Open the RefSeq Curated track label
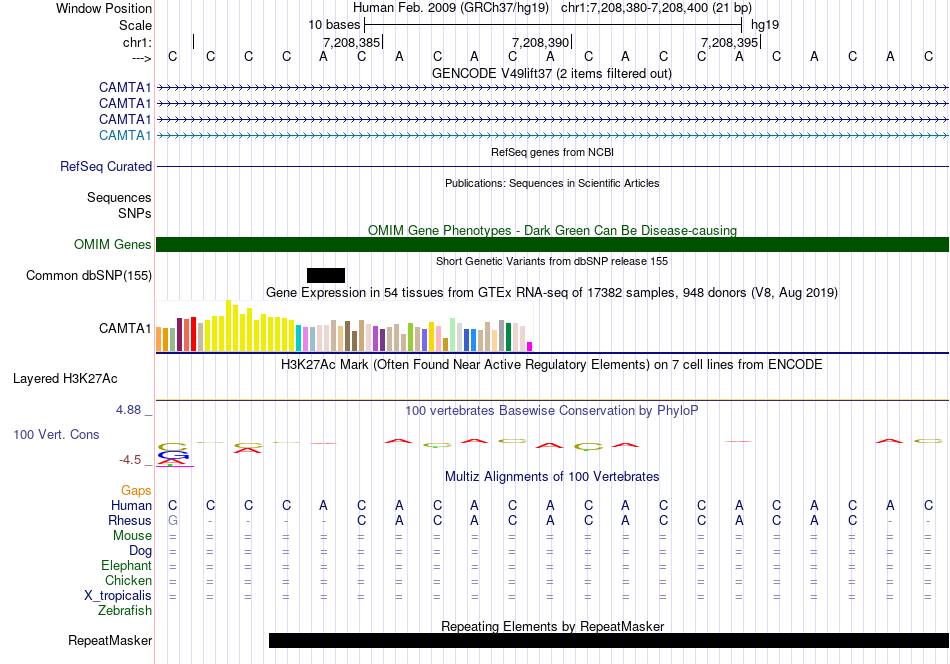 pos(106,166)
